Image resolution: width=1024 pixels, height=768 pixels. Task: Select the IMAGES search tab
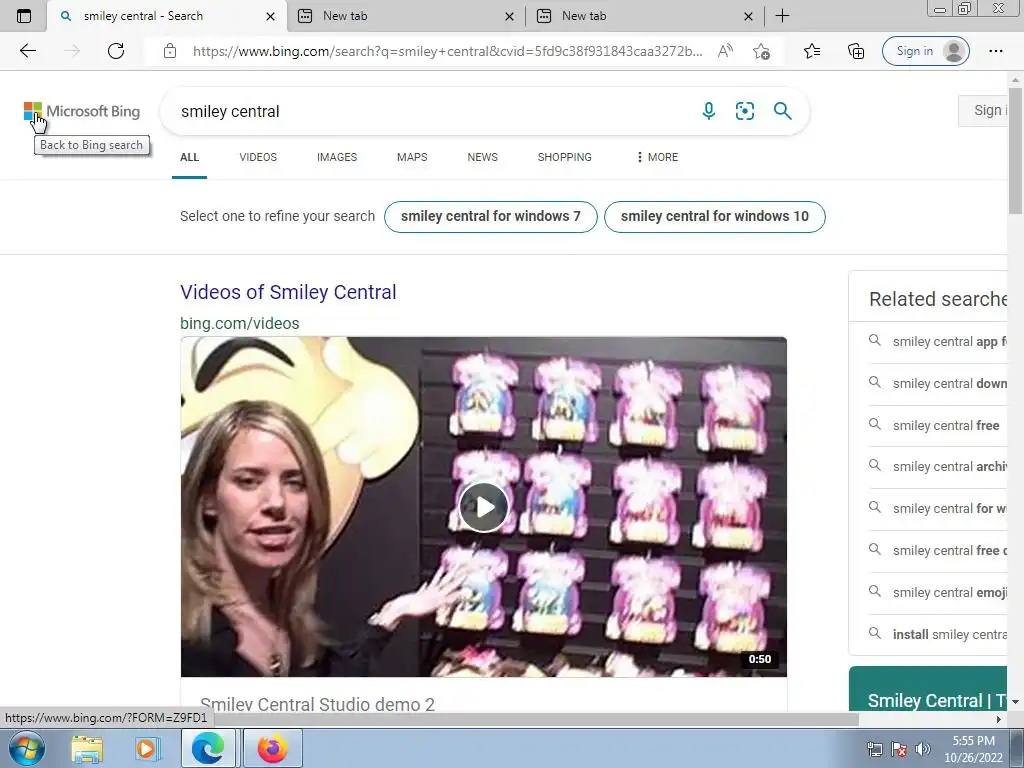coord(337,157)
